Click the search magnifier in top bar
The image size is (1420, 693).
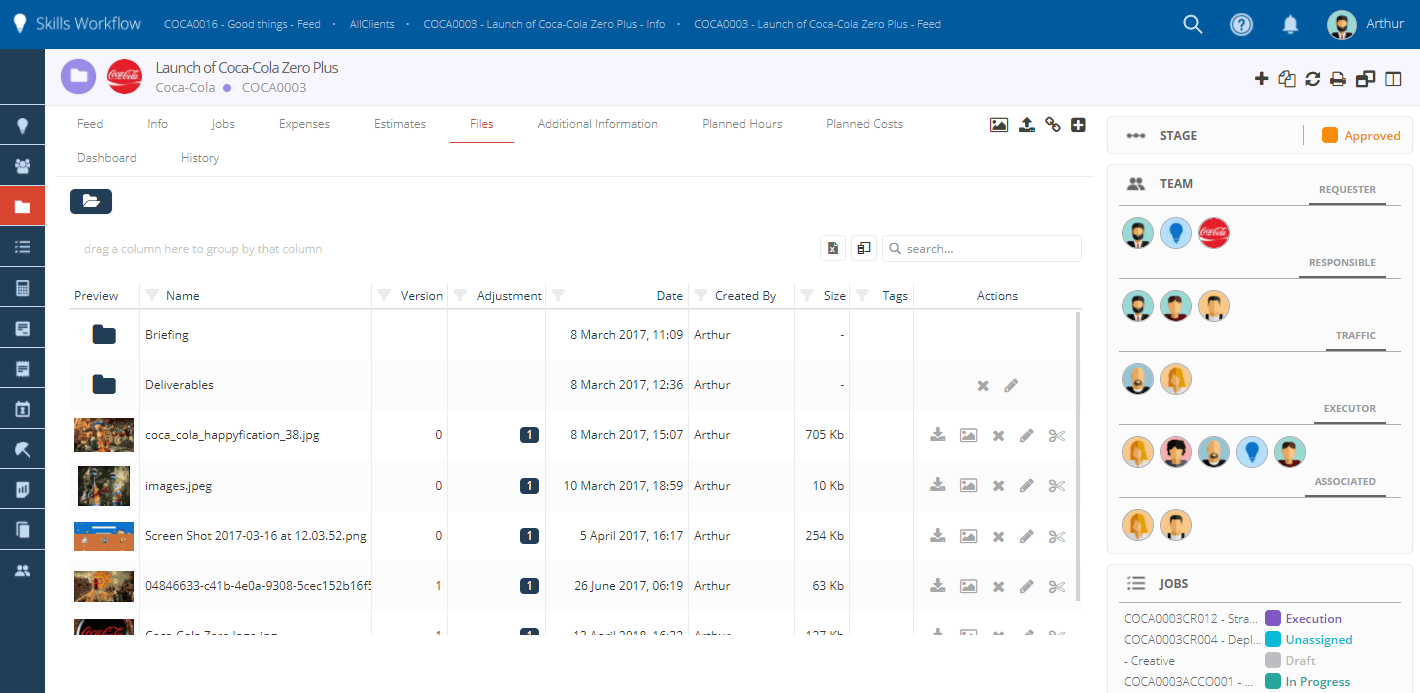(x=1192, y=24)
